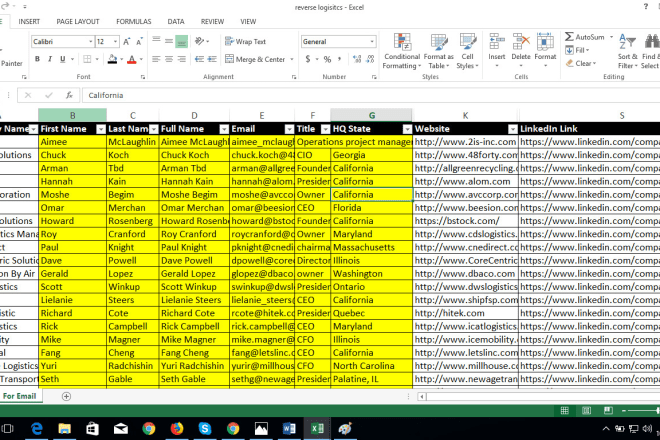Select column G header
Image resolution: width=660 pixels, height=440 pixels.
(x=372, y=115)
